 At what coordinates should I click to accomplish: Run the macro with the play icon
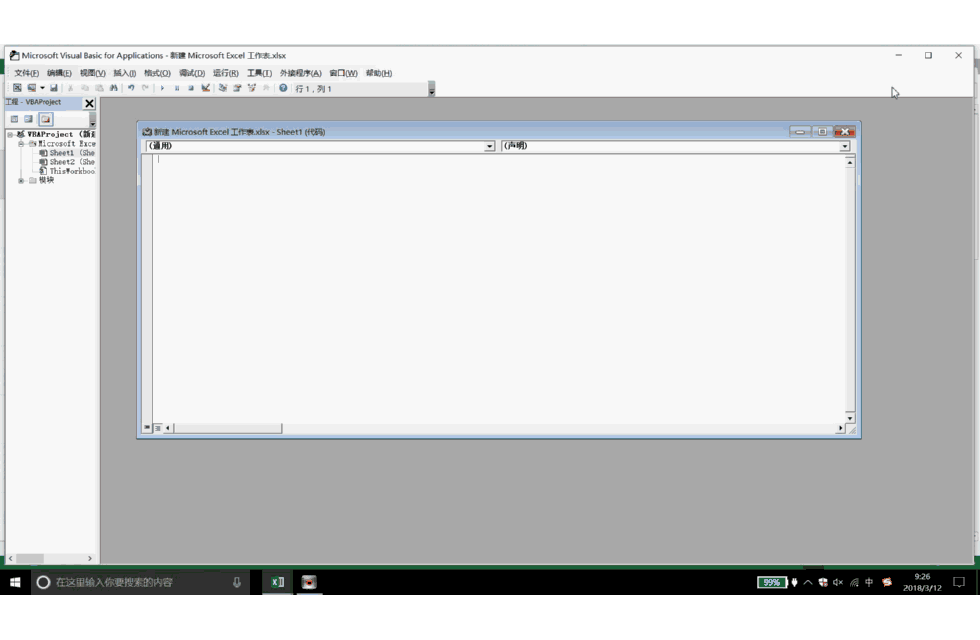[x=162, y=88]
